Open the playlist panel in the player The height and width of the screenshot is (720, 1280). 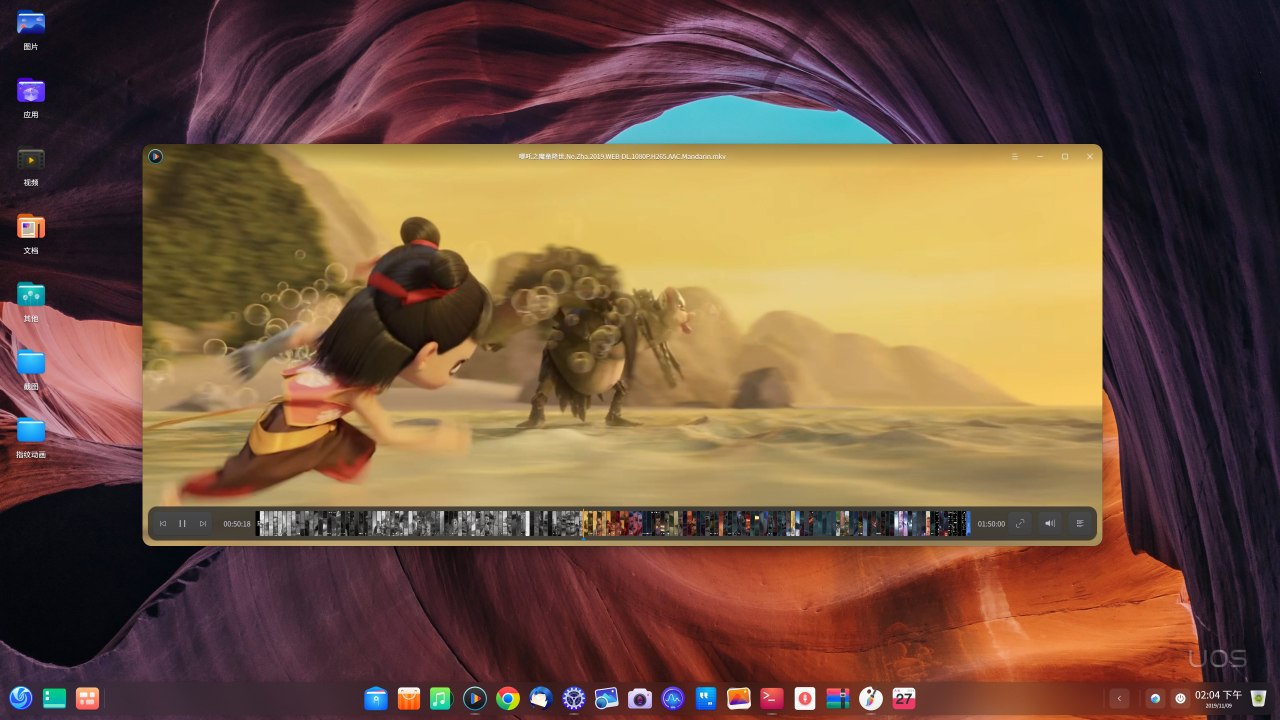1080,523
